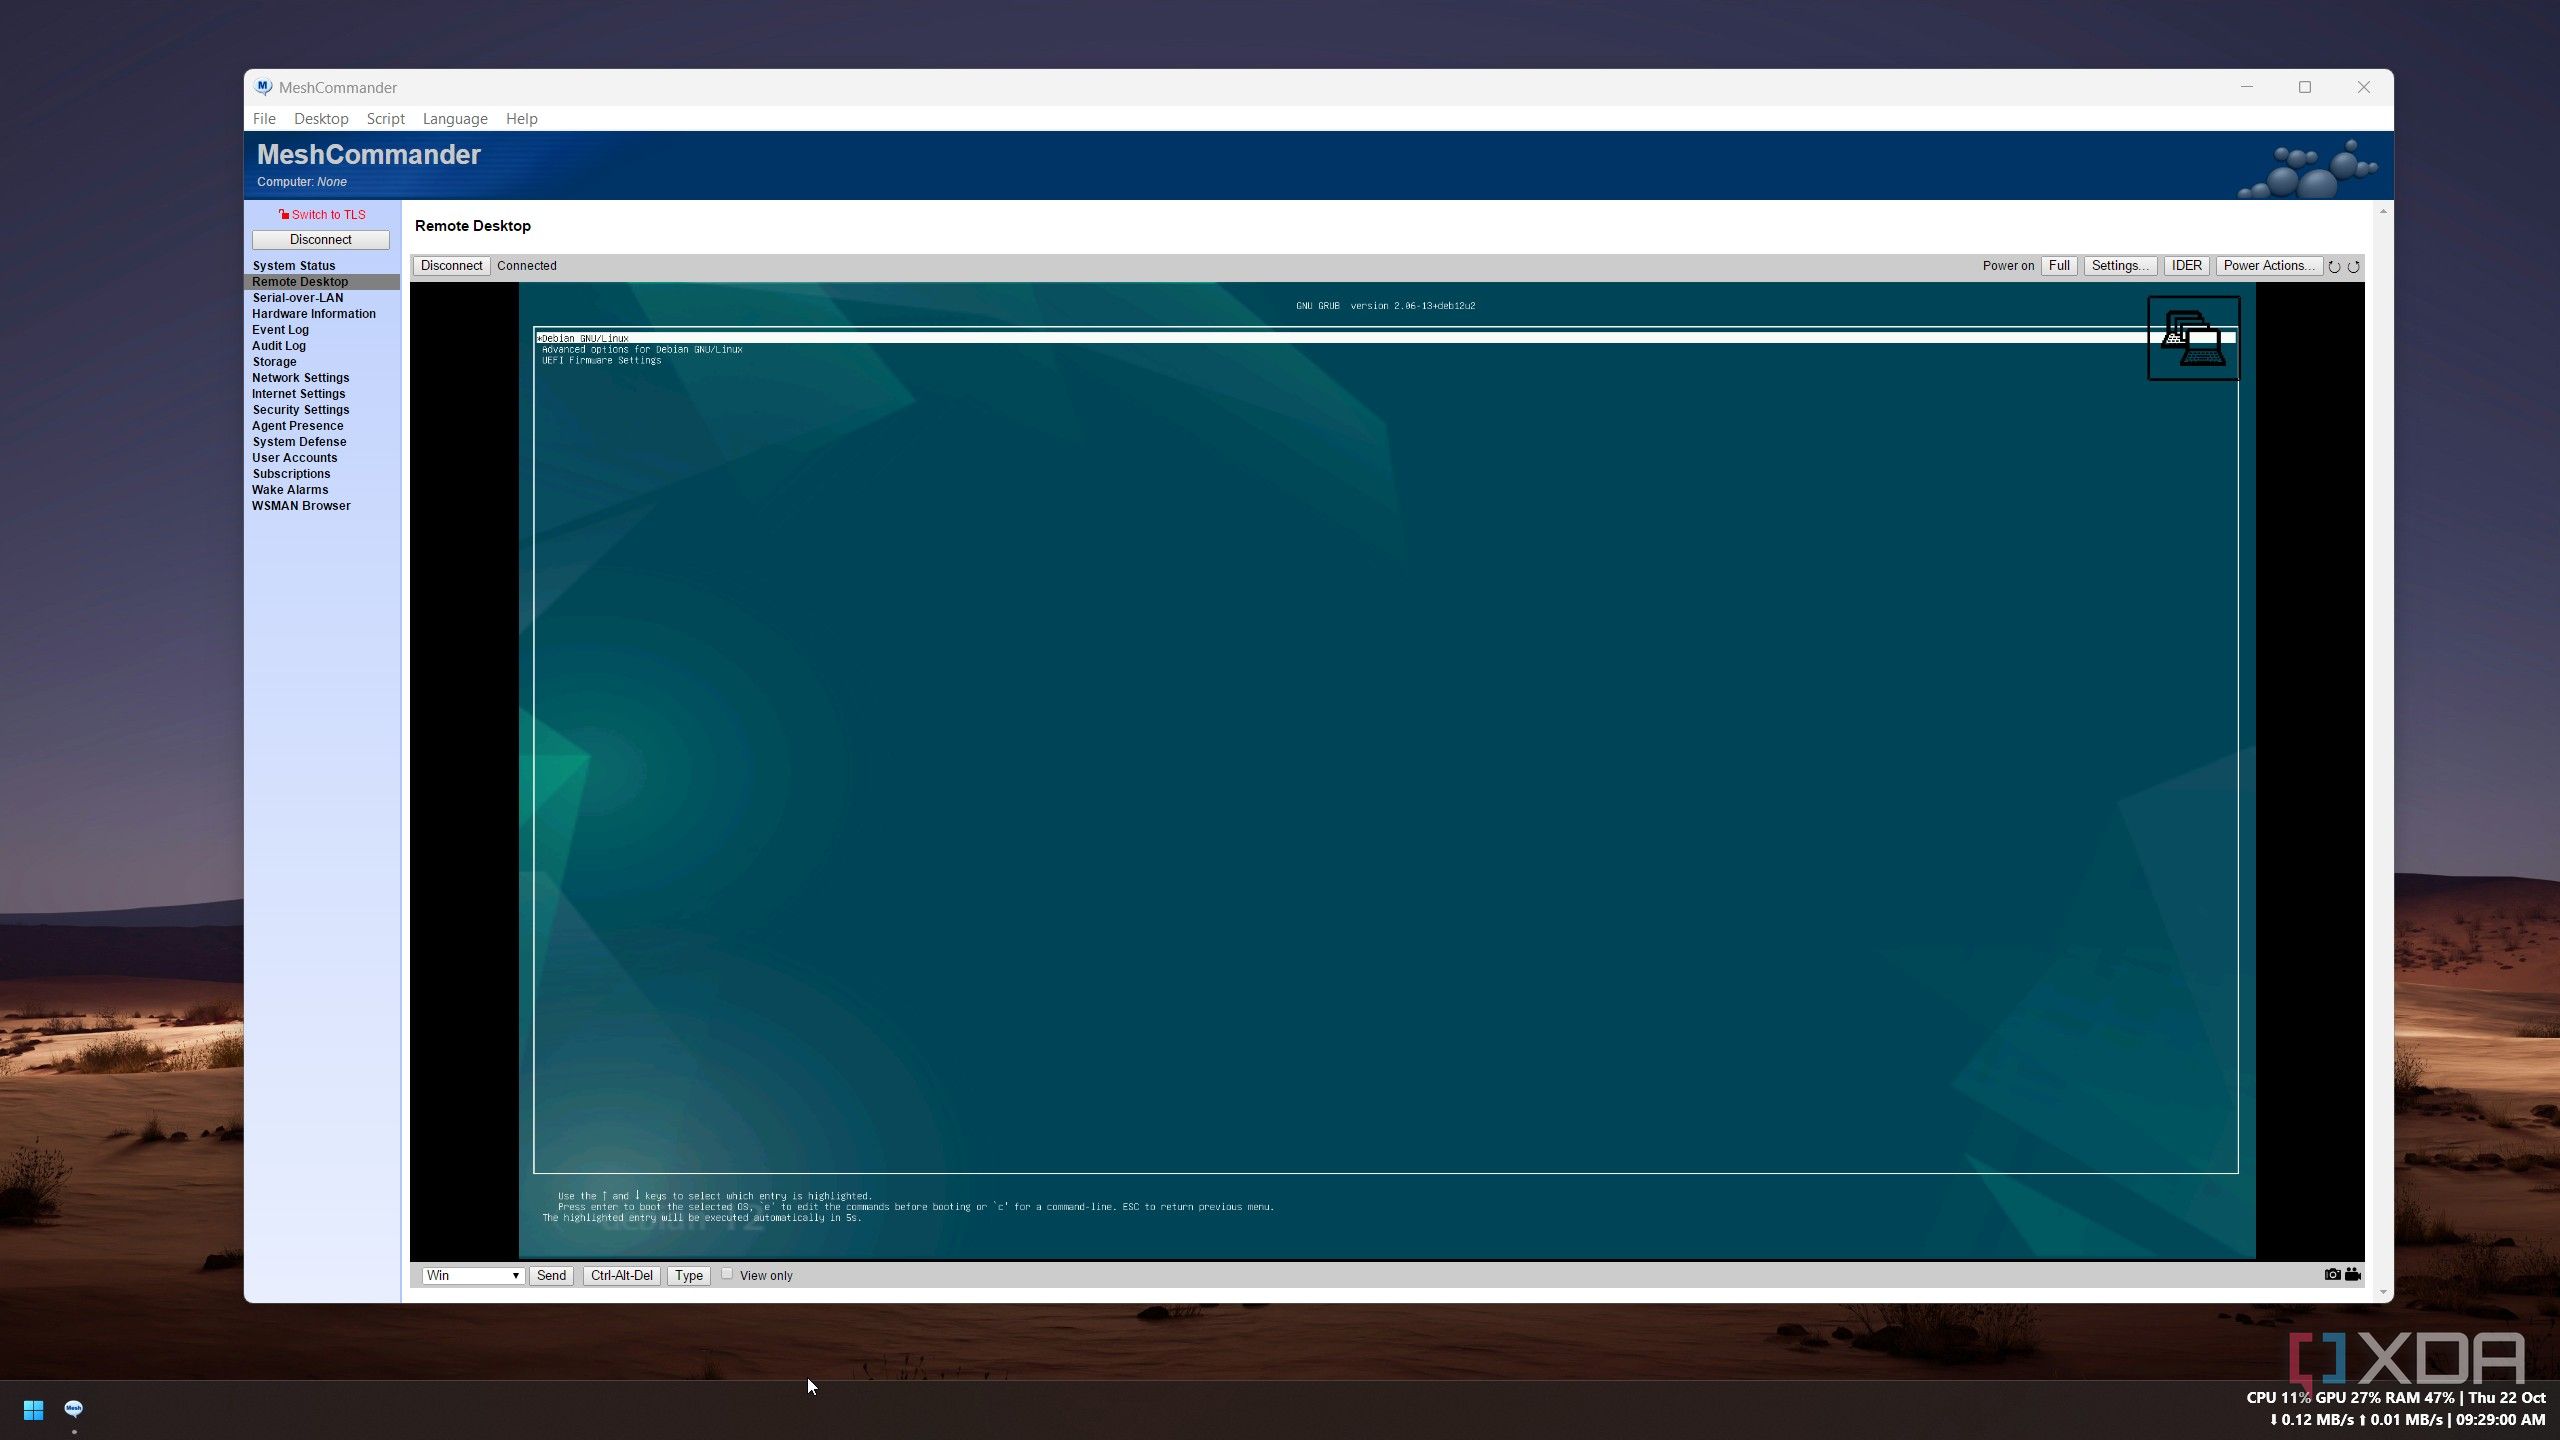Click the remote desktop right vertical scrollbar
Image resolution: width=2560 pixels, height=1440 pixels.
tap(2383, 752)
